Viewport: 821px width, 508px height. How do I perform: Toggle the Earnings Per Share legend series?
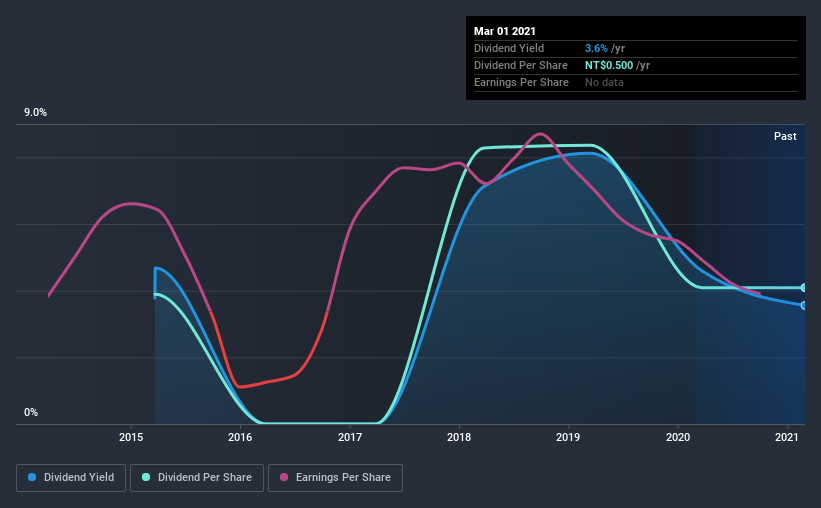335,478
